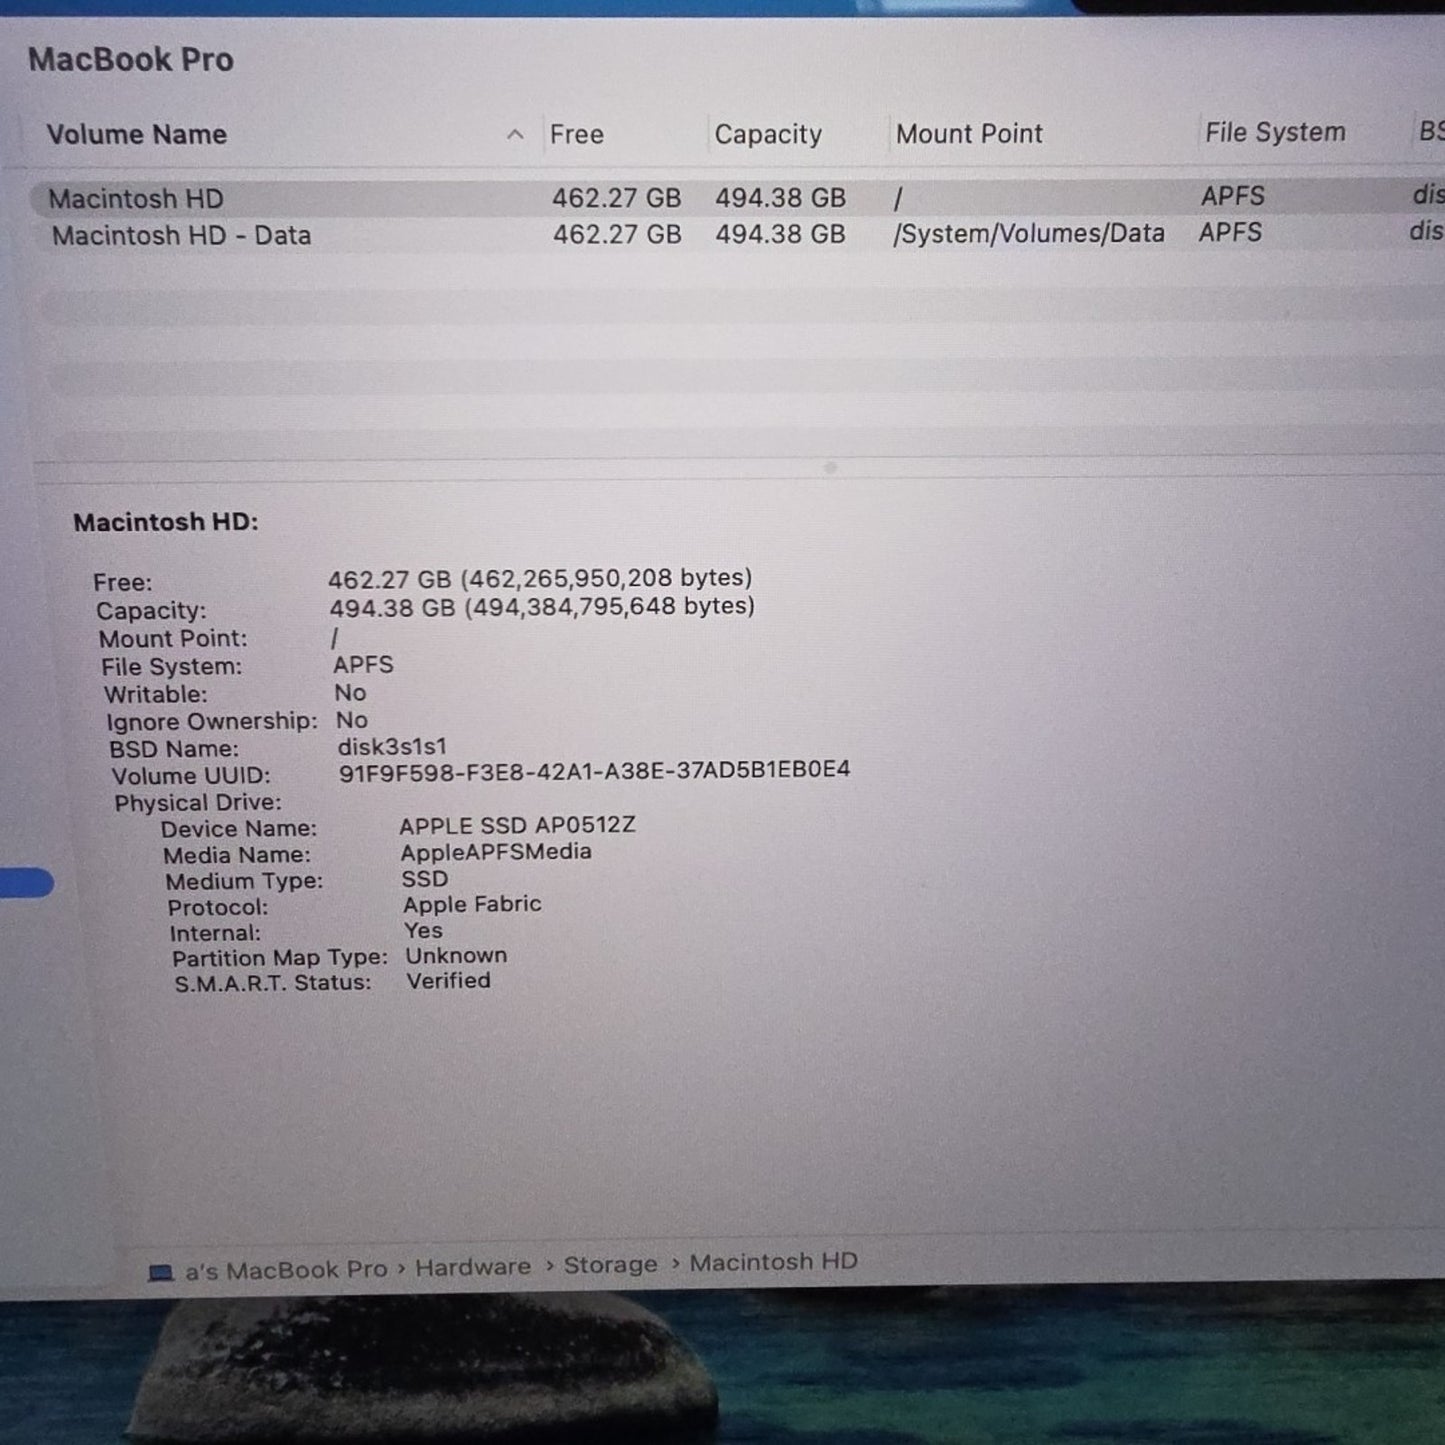Click the sort chevron next to Volume Name
The height and width of the screenshot is (1445, 1445).
(x=514, y=134)
